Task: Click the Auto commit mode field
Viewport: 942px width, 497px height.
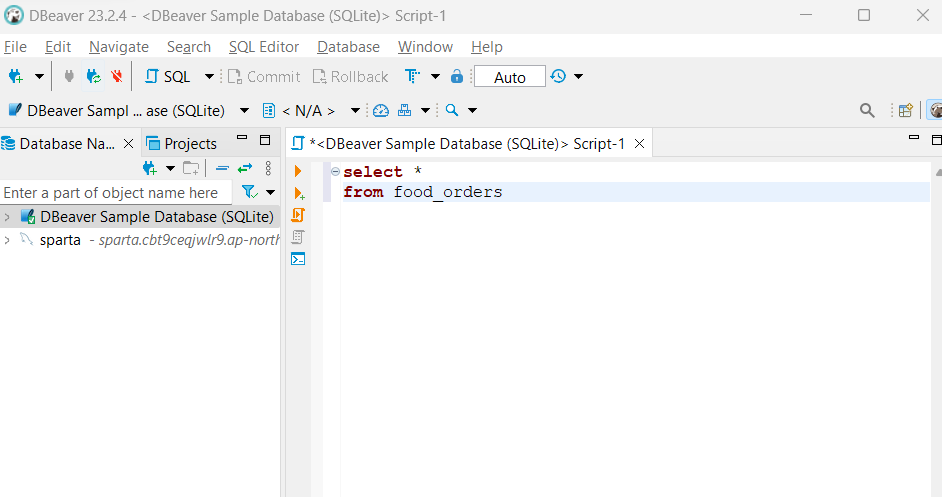Action: coord(509,77)
